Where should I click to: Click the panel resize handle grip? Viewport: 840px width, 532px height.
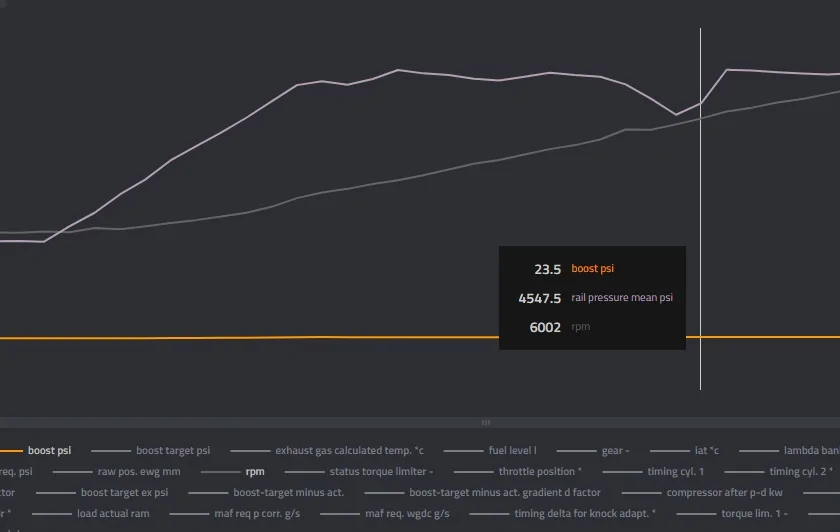(x=485, y=422)
